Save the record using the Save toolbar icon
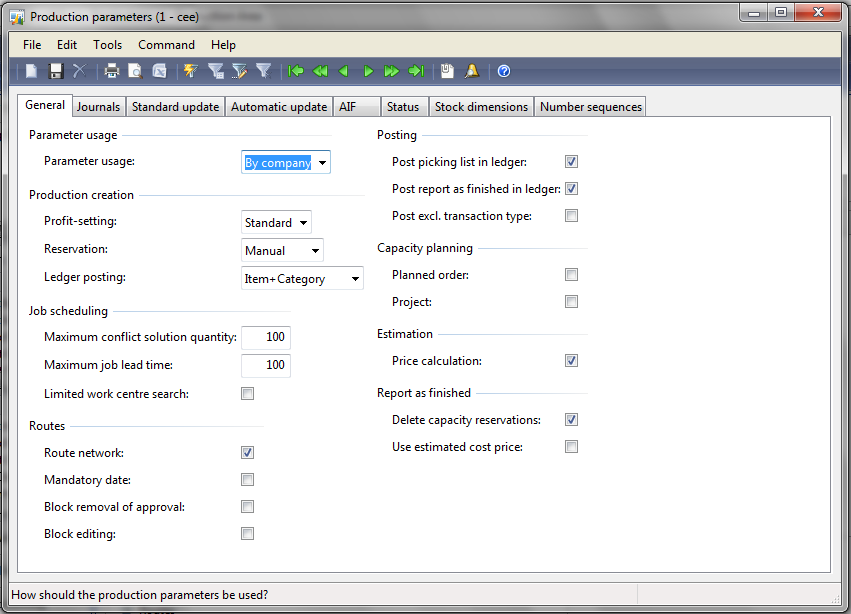Image resolution: width=851 pixels, height=614 pixels. (x=54, y=71)
